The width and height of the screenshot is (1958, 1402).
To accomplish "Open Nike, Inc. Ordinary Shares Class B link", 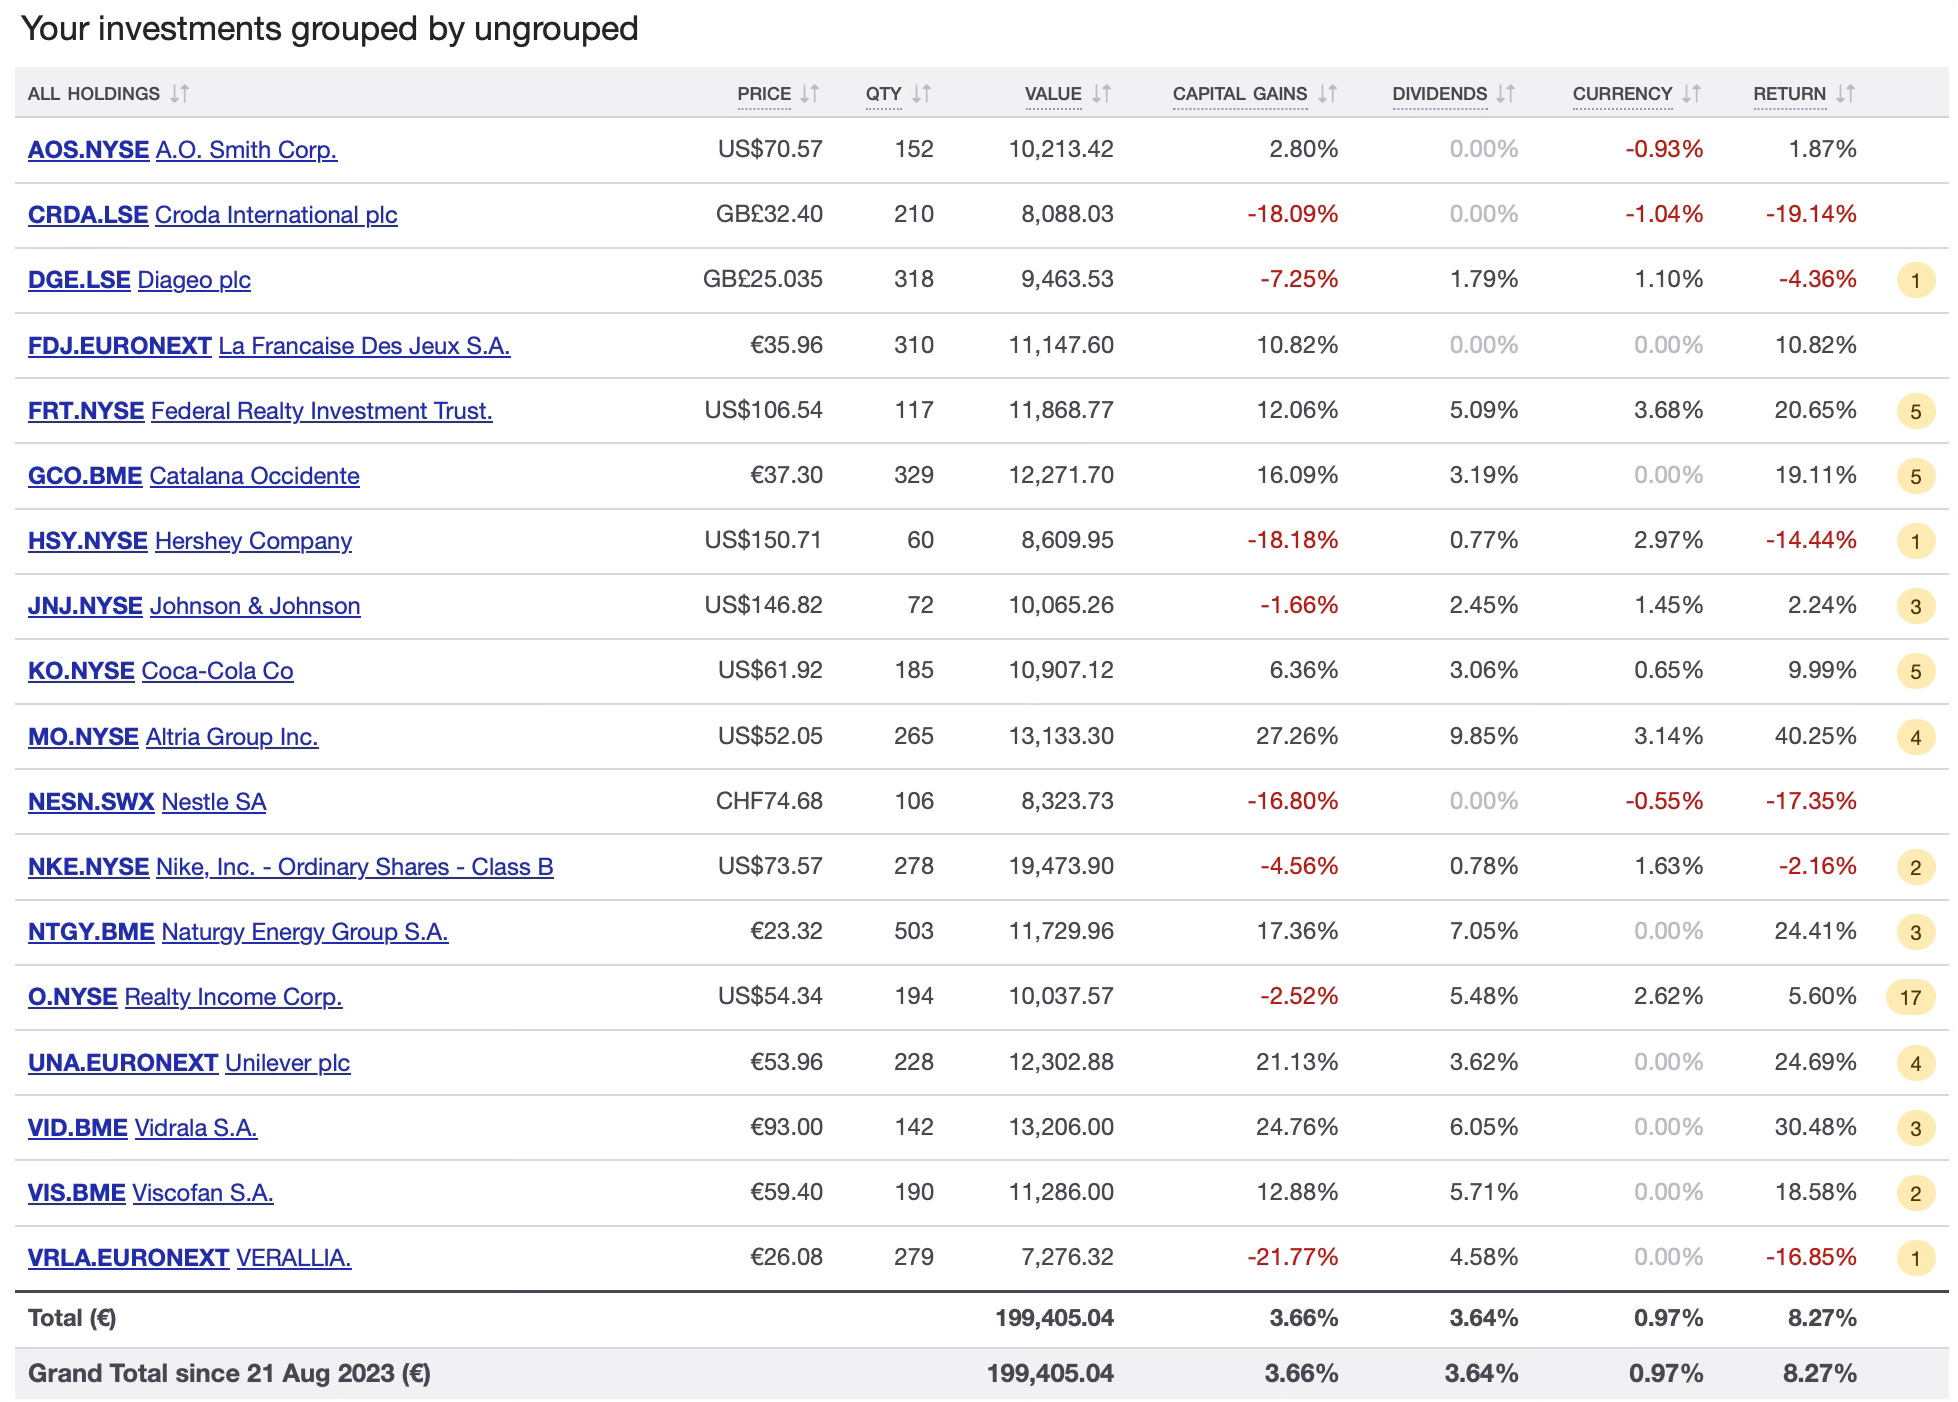I will (x=355, y=867).
